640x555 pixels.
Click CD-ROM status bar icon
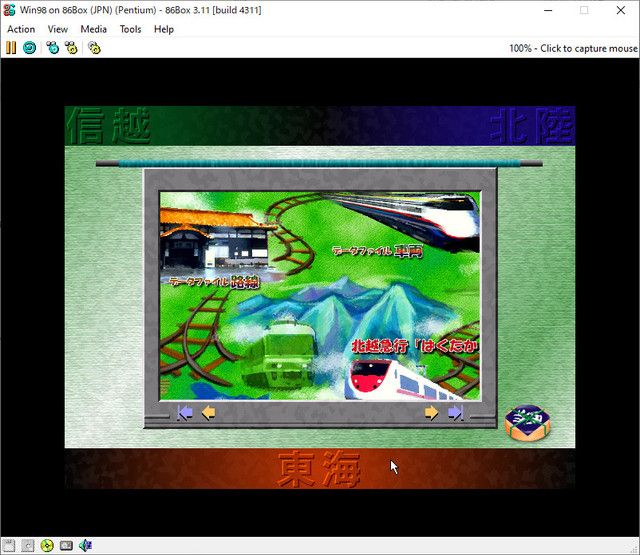(47, 545)
